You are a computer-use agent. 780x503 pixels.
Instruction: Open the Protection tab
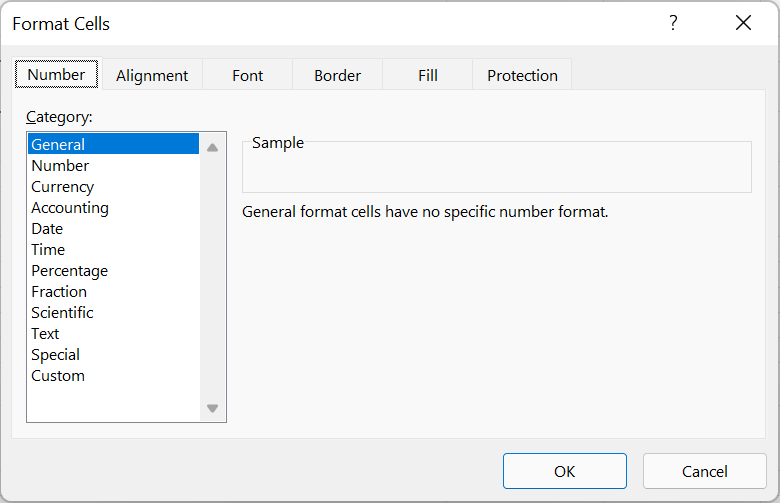point(522,76)
